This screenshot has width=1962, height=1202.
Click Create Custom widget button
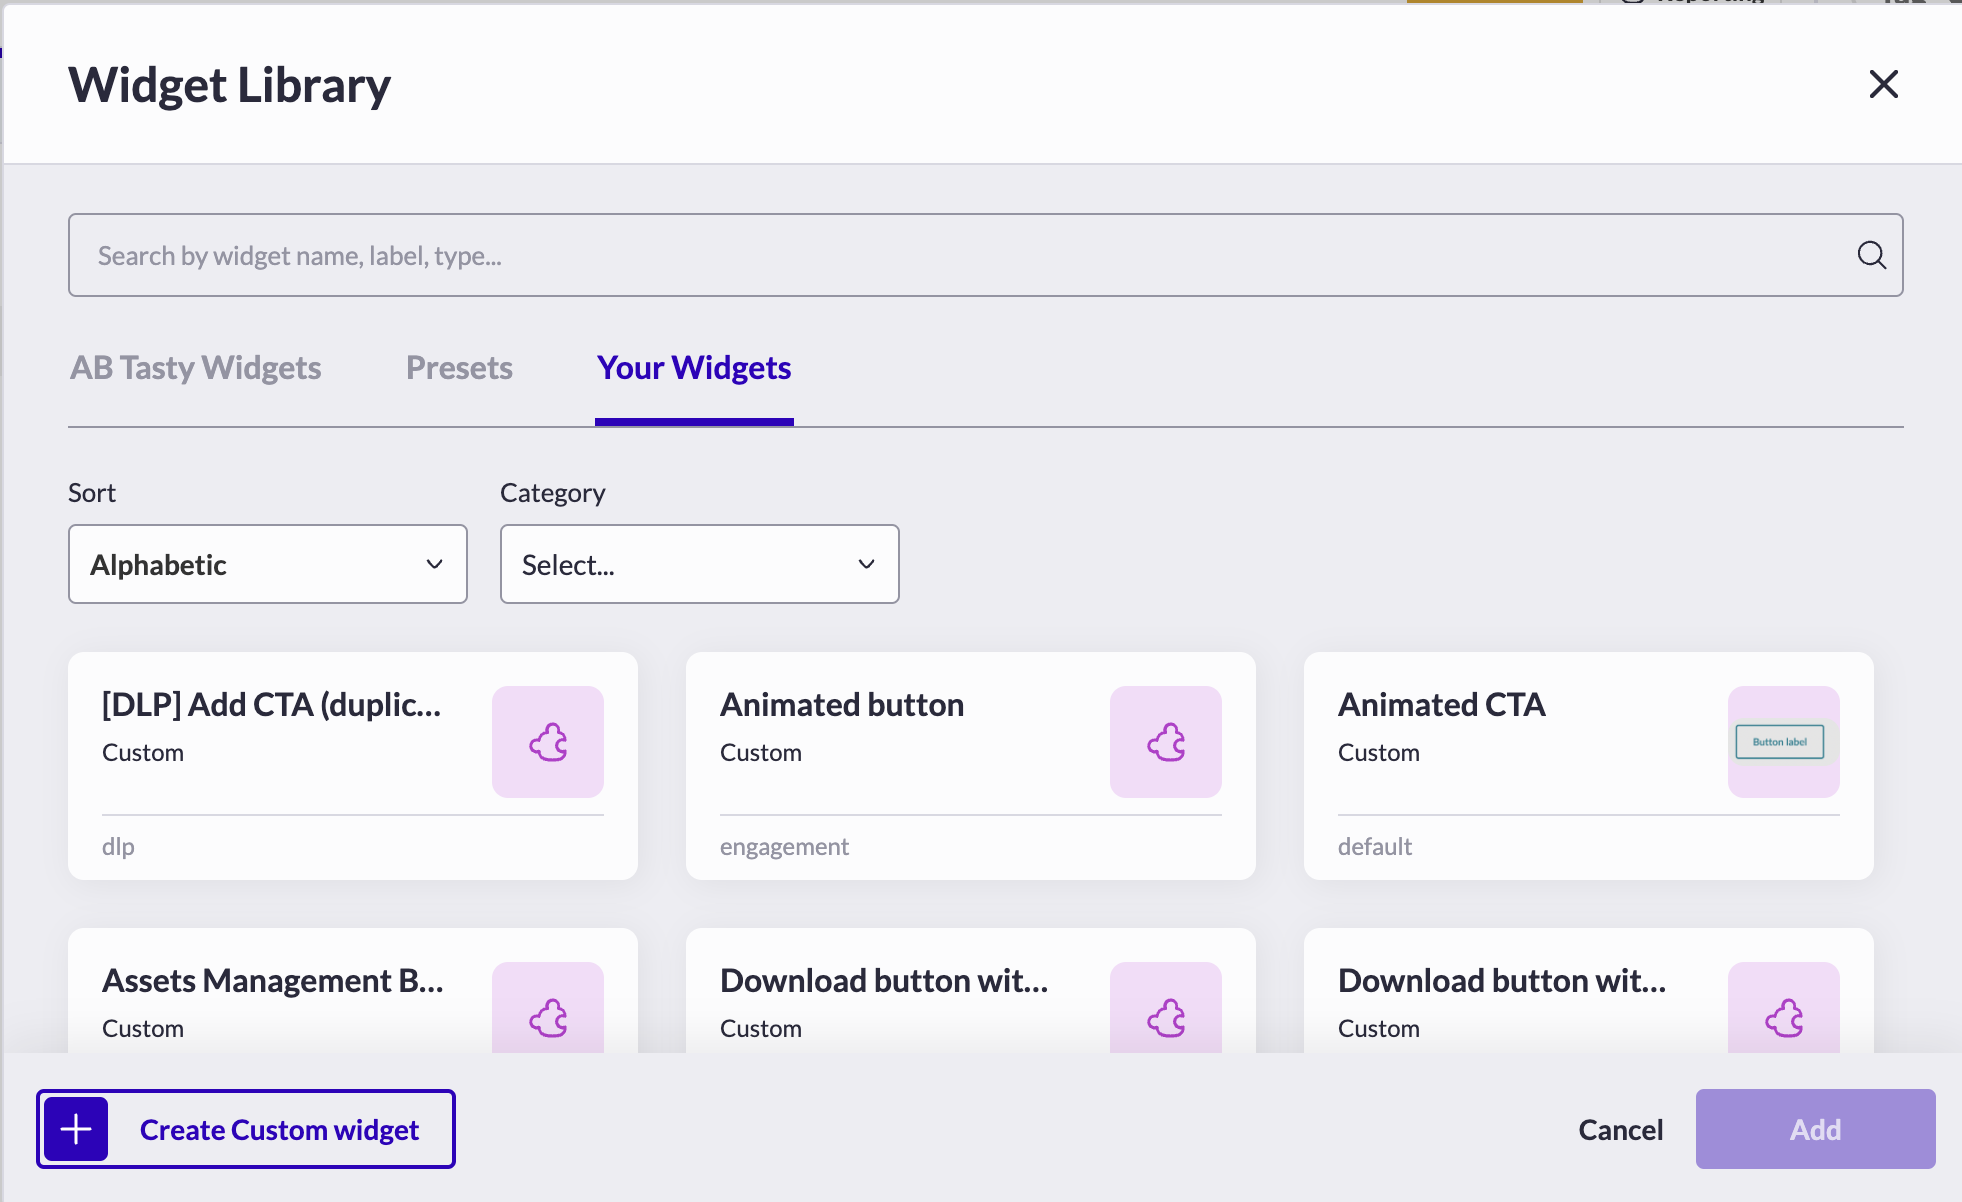tap(246, 1129)
